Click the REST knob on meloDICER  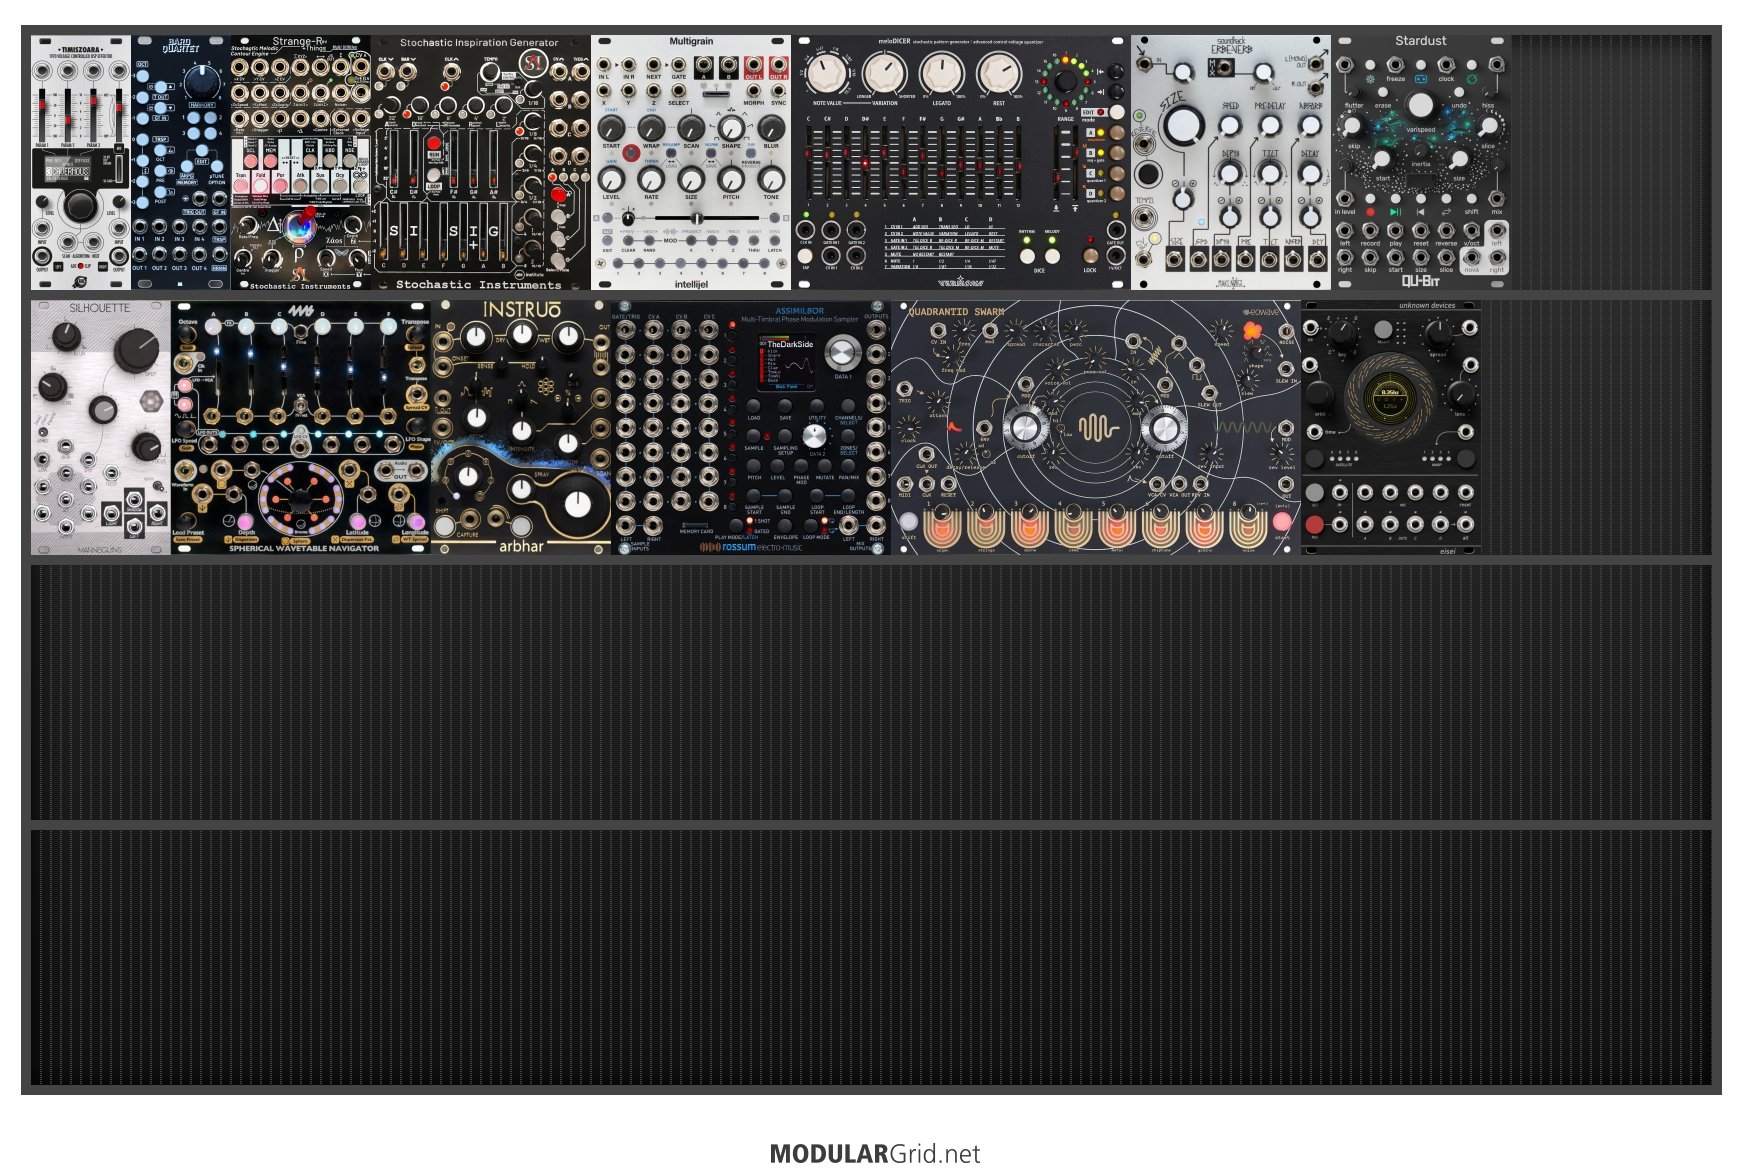point(999,74)
